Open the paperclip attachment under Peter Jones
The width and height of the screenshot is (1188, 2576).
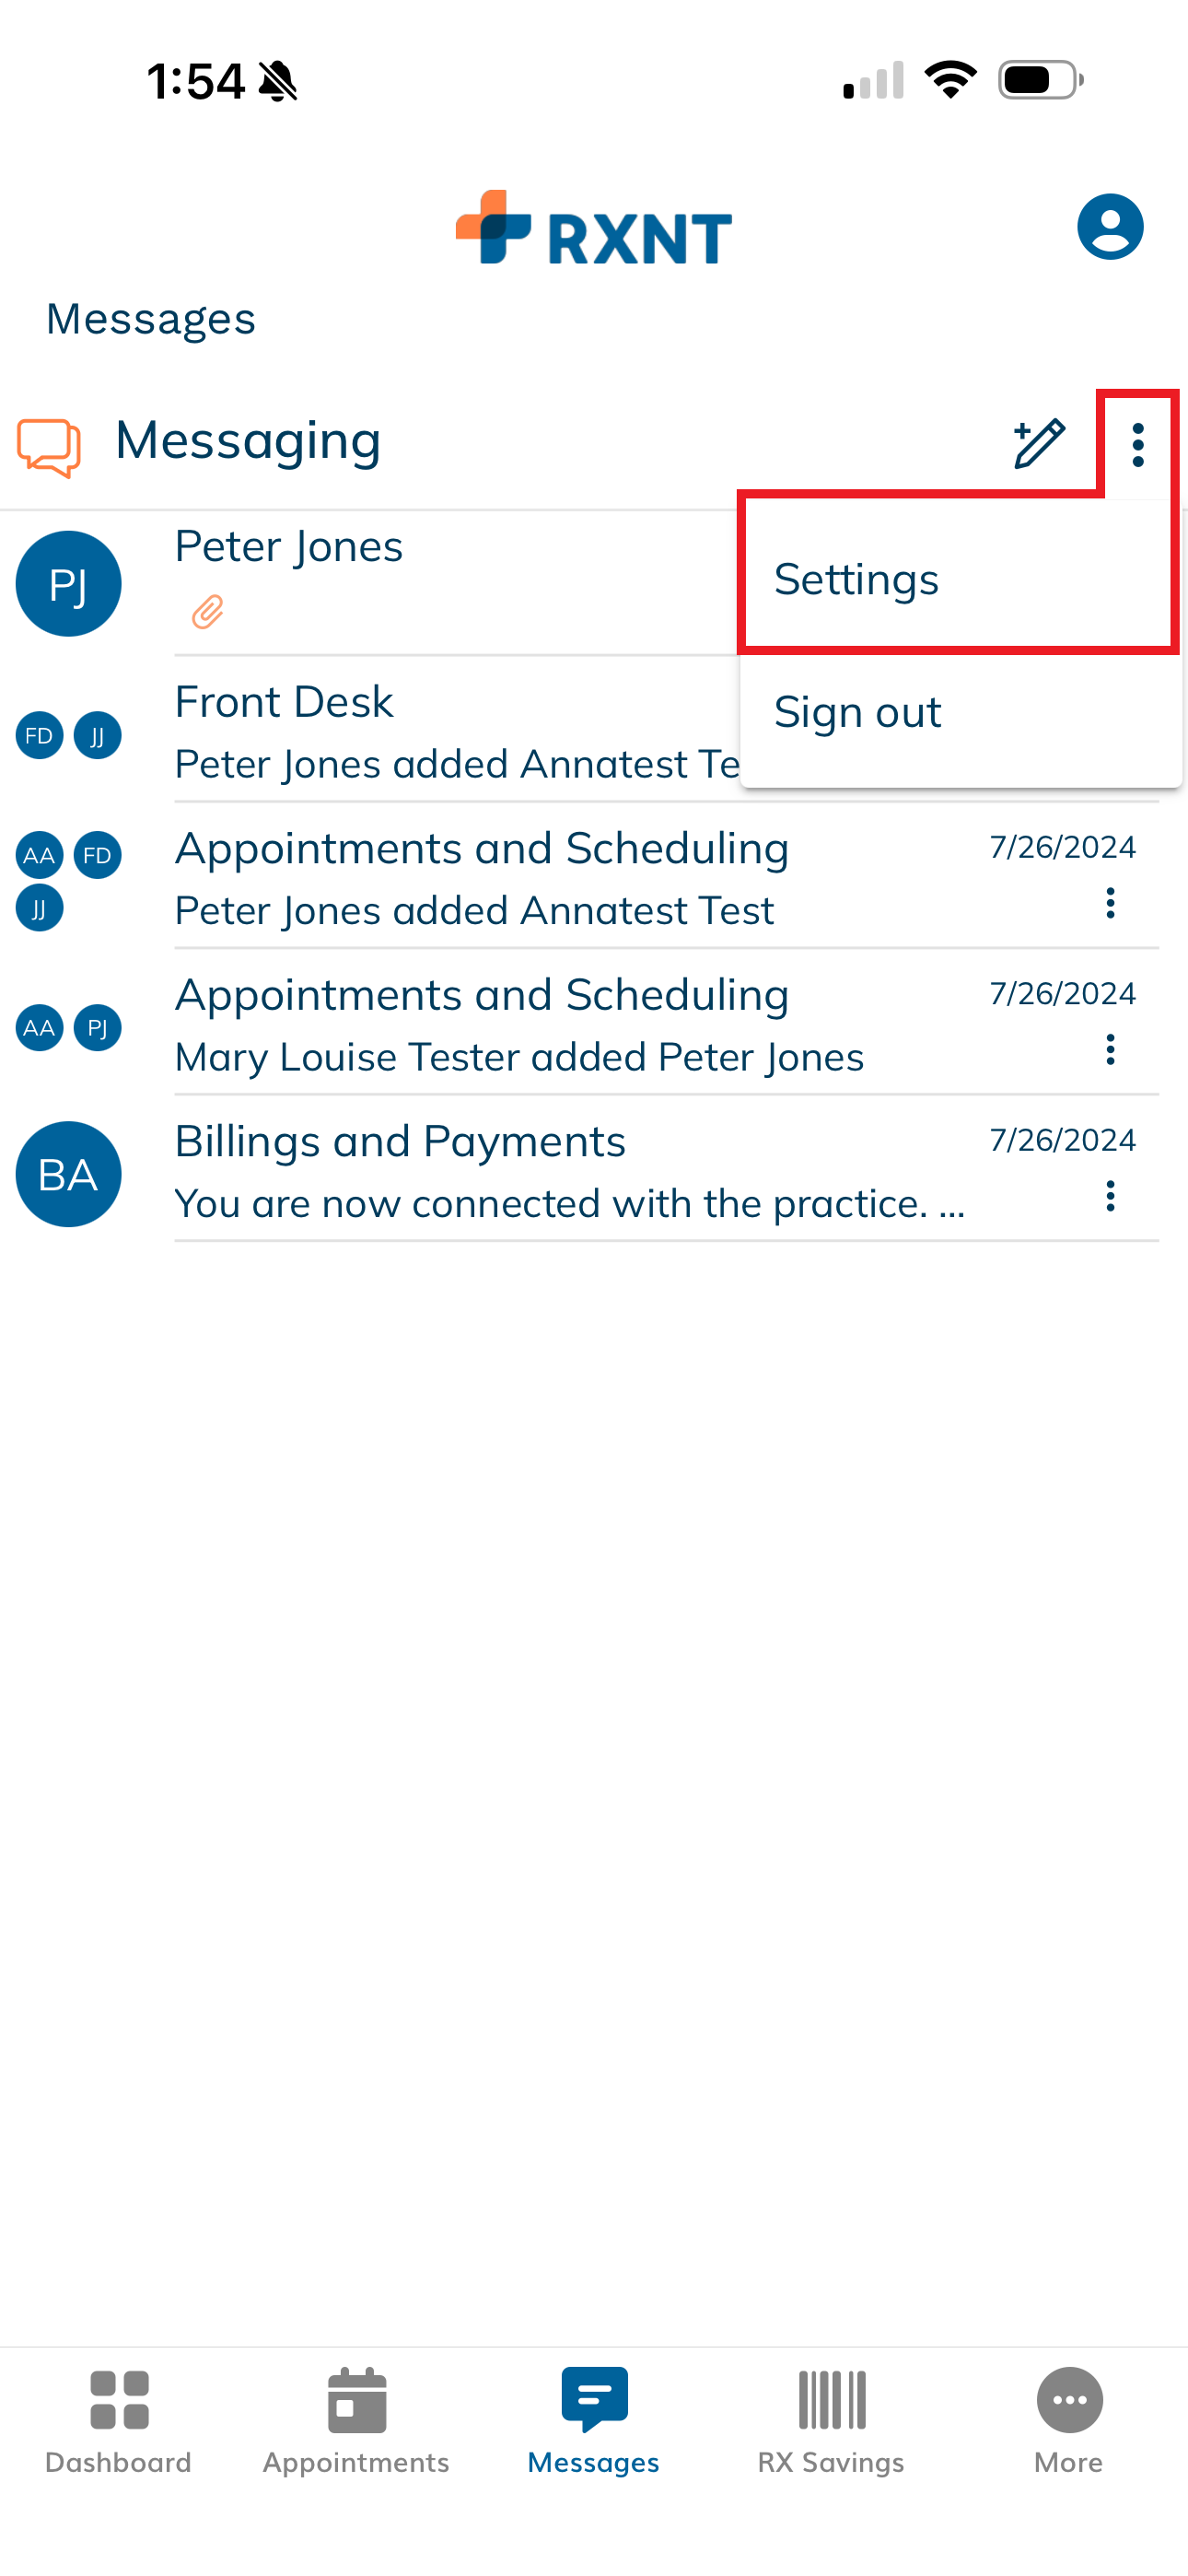pyautogui.click(x=207, y=611)
